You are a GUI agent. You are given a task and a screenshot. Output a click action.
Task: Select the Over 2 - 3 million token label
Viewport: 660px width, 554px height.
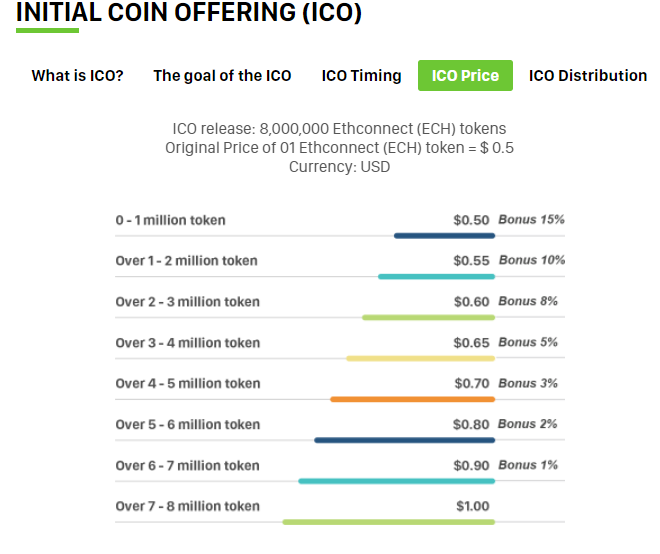point(187,302)
